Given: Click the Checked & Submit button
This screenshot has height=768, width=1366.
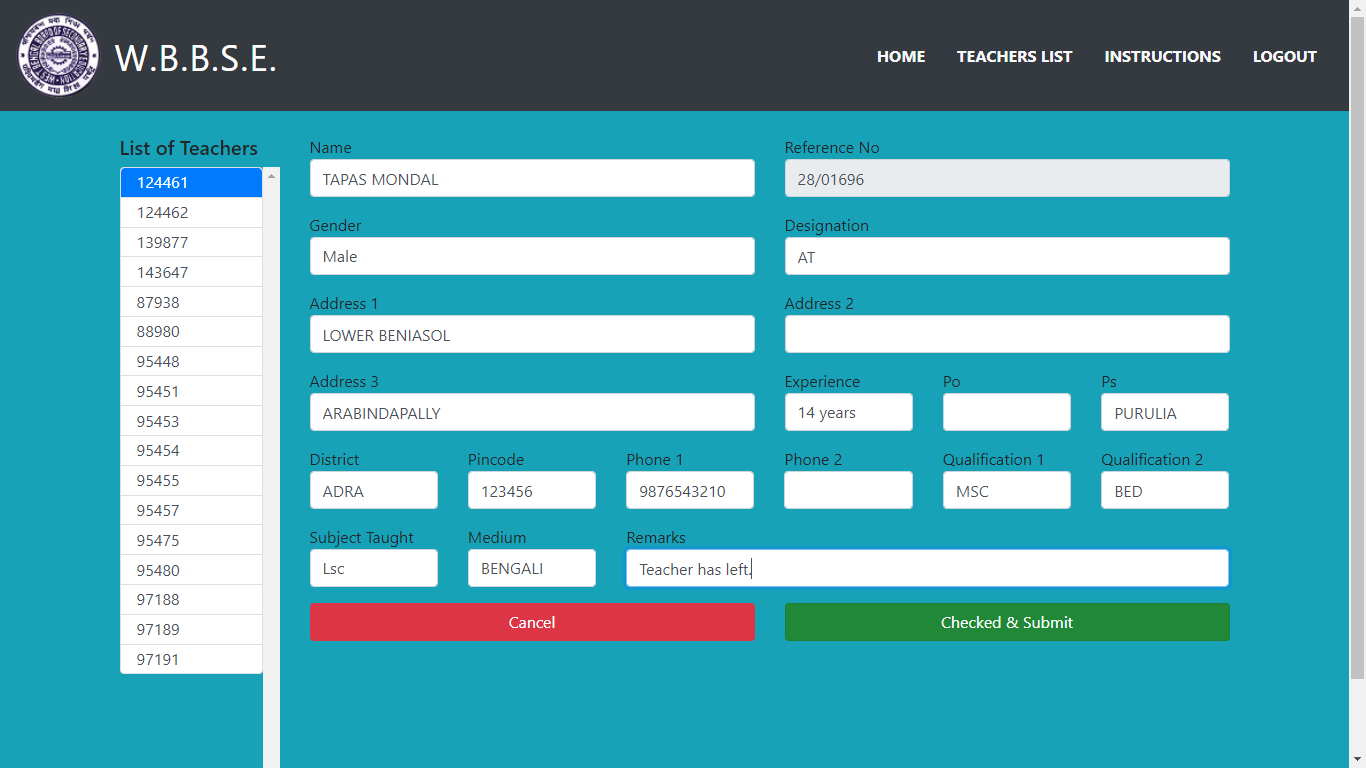Looking at the screenshot, I should (x=1006, y=622).
